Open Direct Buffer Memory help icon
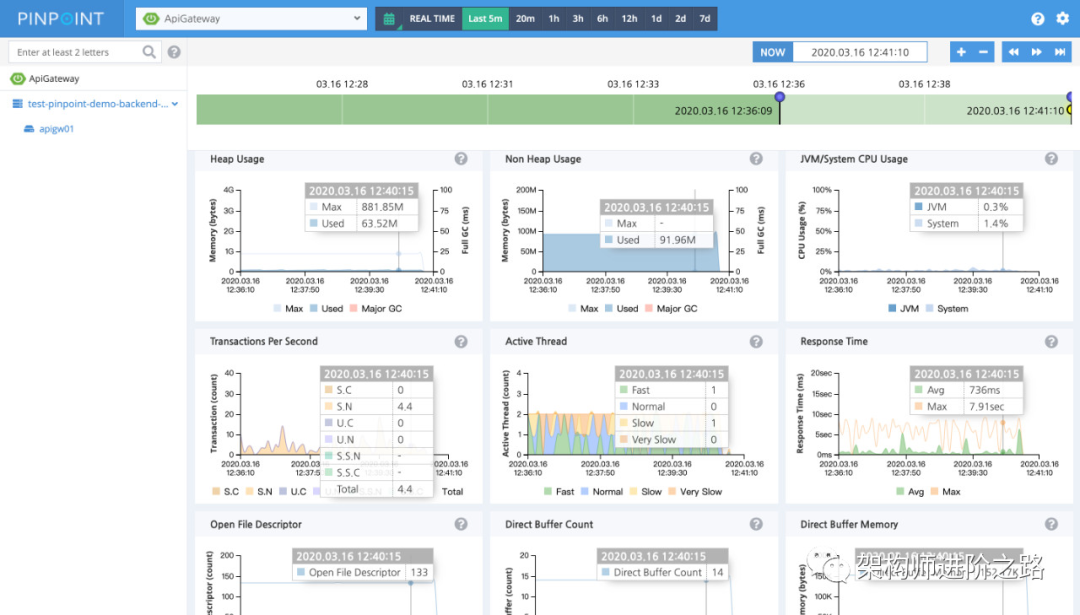1080x615 pixels. point(1051,524)
